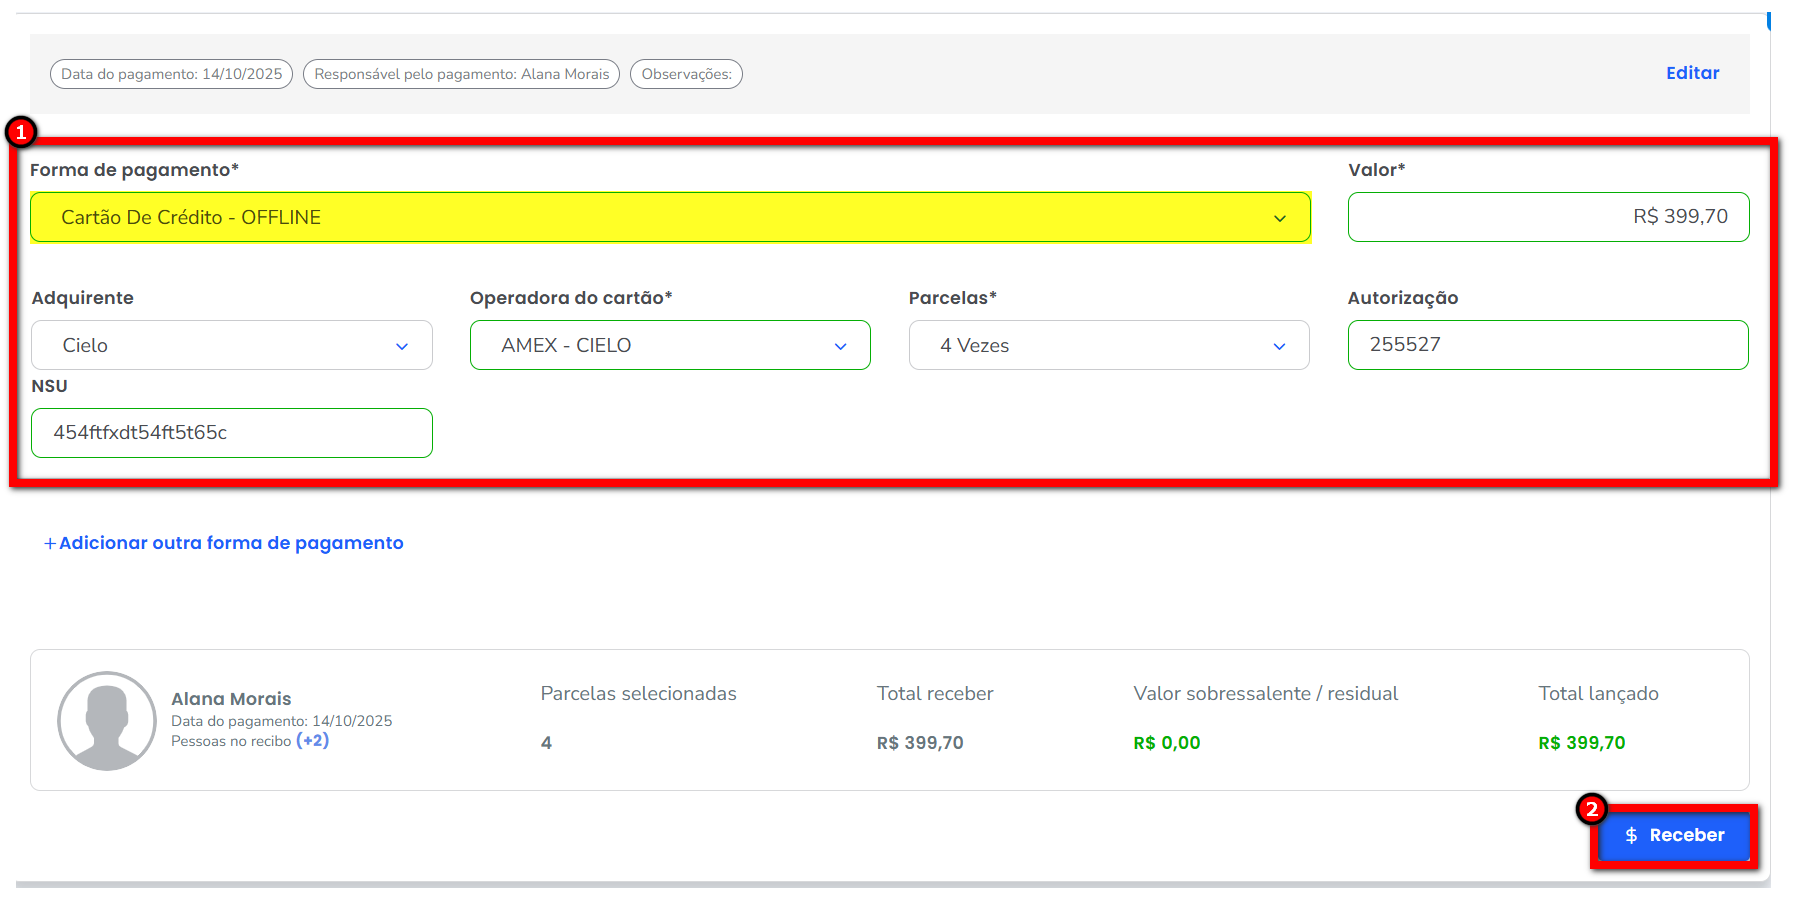Click the (+2) people on receipt link
The image size is (1799, 898).
(x=312, y=741)
